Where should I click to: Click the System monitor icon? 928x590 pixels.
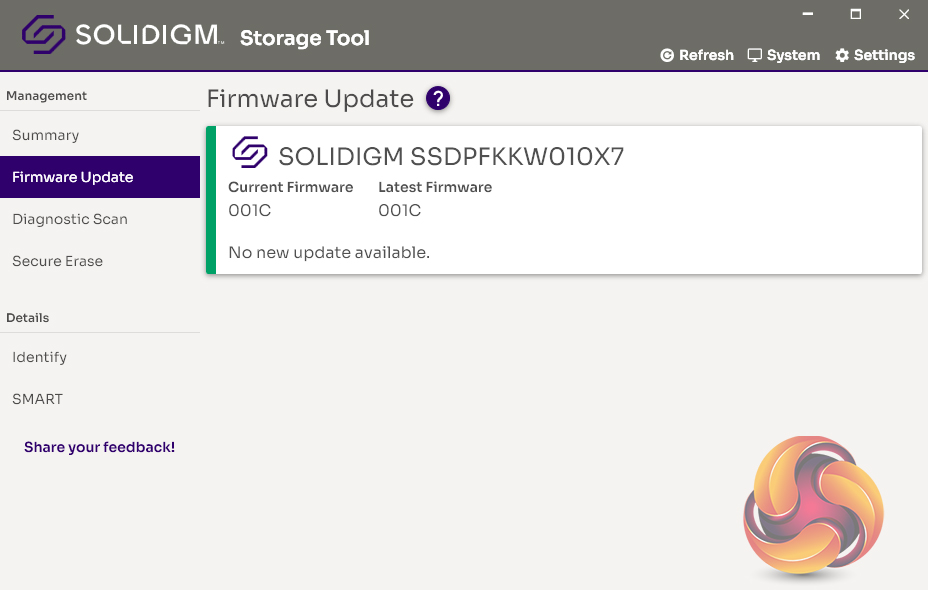click(755, 55)
